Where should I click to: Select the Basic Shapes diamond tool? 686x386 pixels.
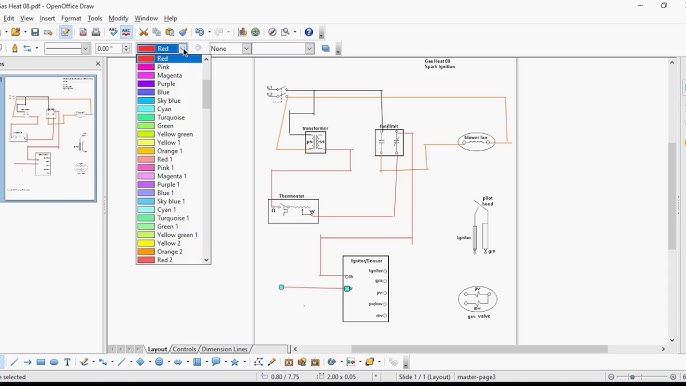140,362
